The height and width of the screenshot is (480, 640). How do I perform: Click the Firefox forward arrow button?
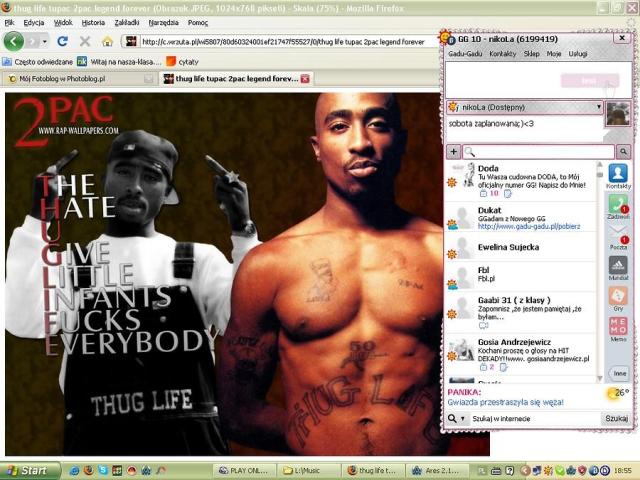[33, 41]
